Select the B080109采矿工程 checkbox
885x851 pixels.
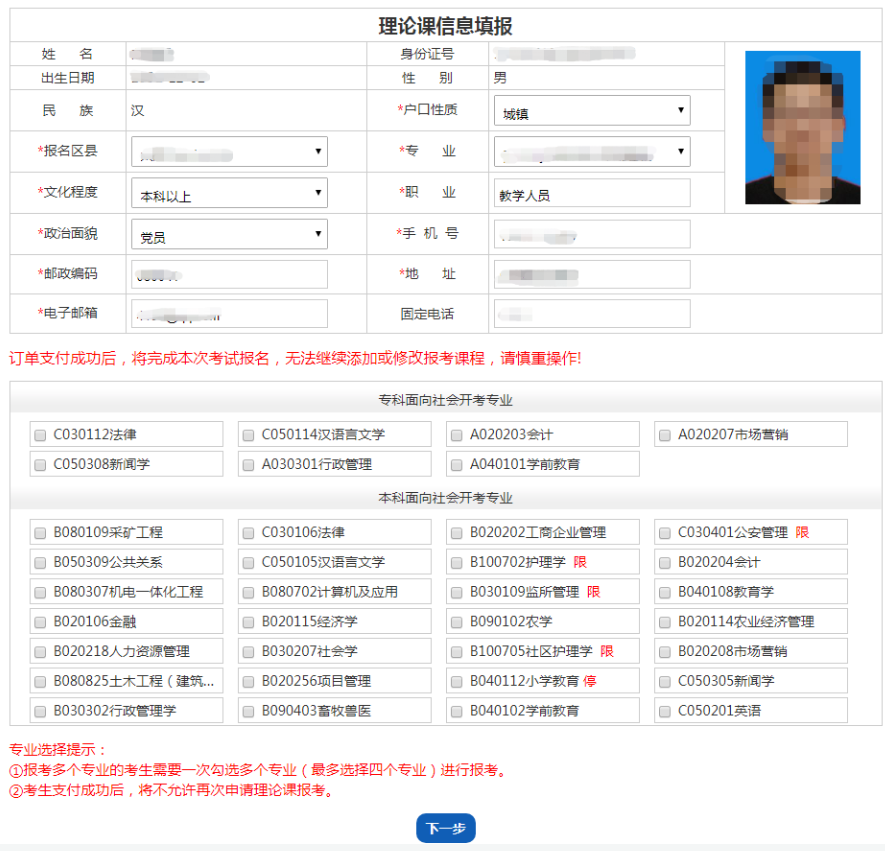pos(41,533)
